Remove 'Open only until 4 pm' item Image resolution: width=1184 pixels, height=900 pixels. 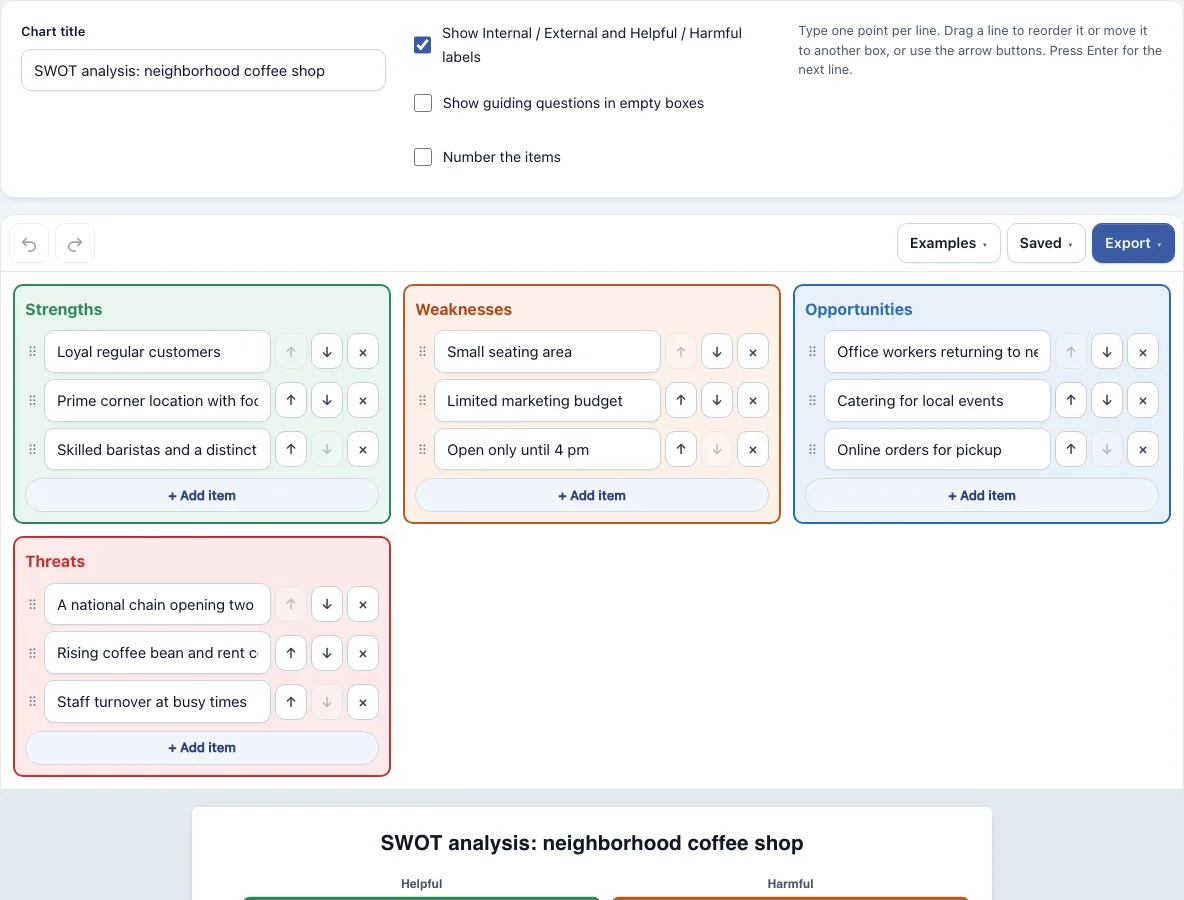coord(753,449)
